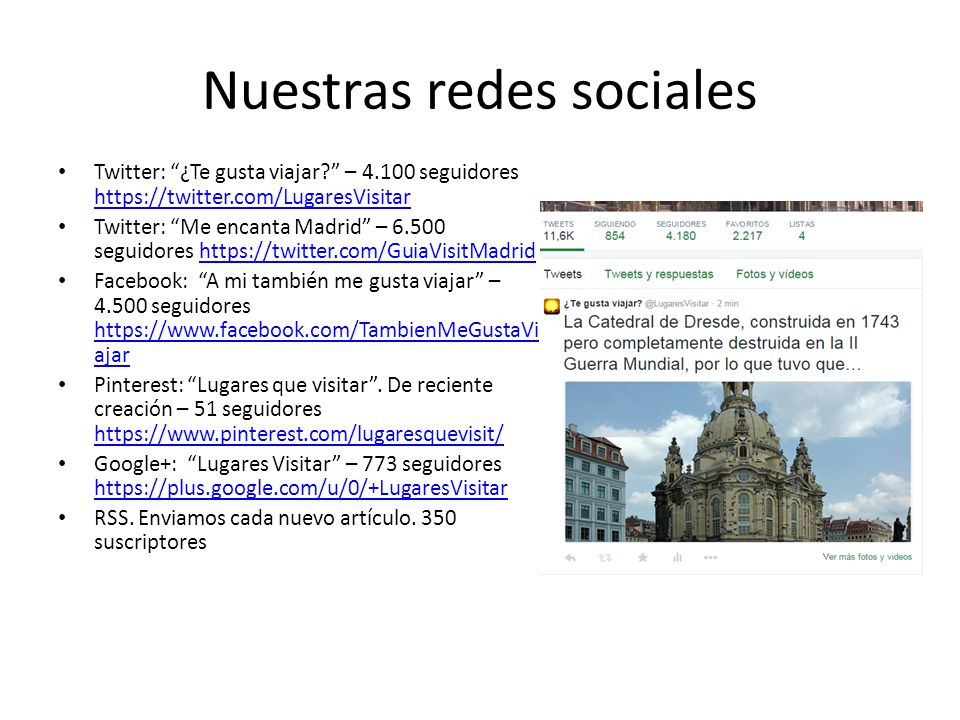Click the LISTAS 4 counter
This screenshot has width=960, height=720.
801,231
